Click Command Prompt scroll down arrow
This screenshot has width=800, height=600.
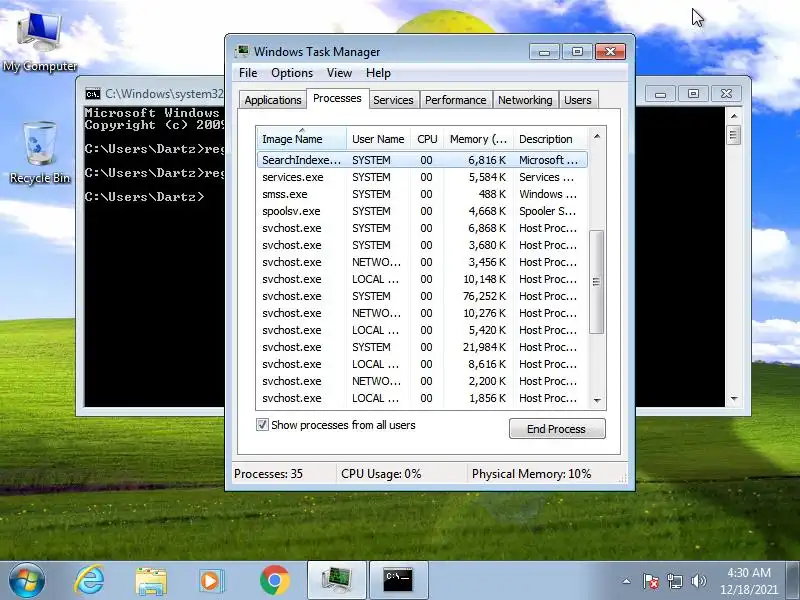734,398
